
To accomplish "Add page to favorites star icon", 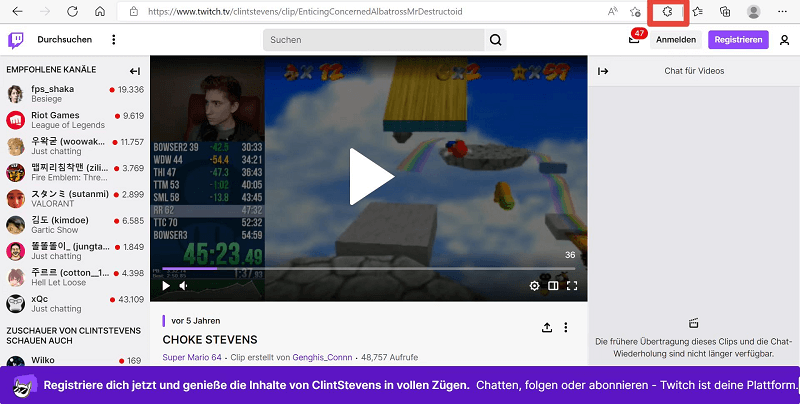I will pyautogui.click(x=635, y=11).
